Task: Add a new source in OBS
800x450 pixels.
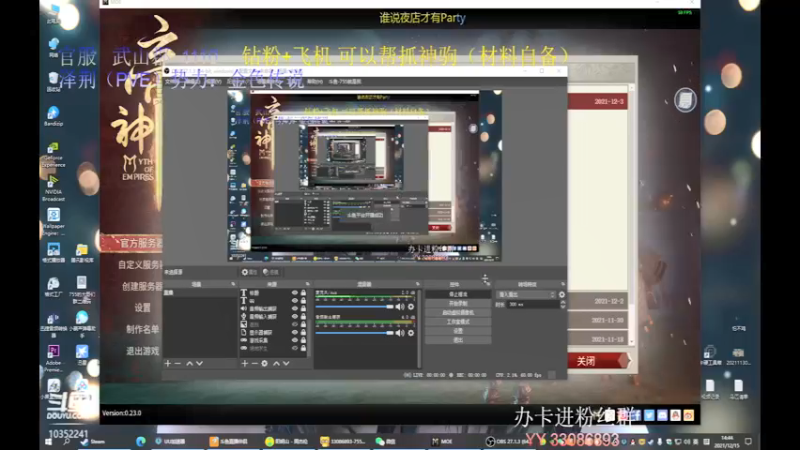Action: (x=244, y=363)
